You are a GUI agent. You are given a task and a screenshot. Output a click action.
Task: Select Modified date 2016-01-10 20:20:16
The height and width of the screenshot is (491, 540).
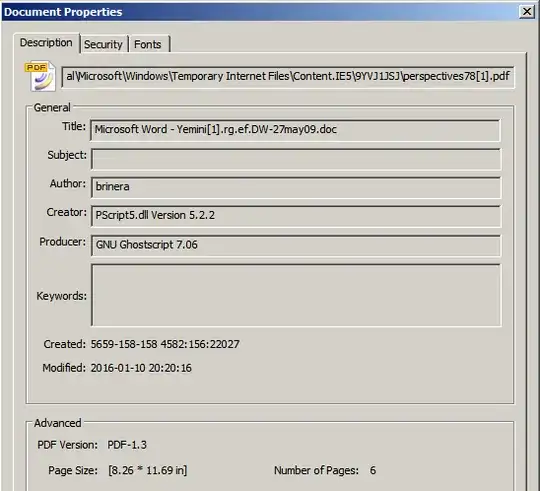[141, 368]
